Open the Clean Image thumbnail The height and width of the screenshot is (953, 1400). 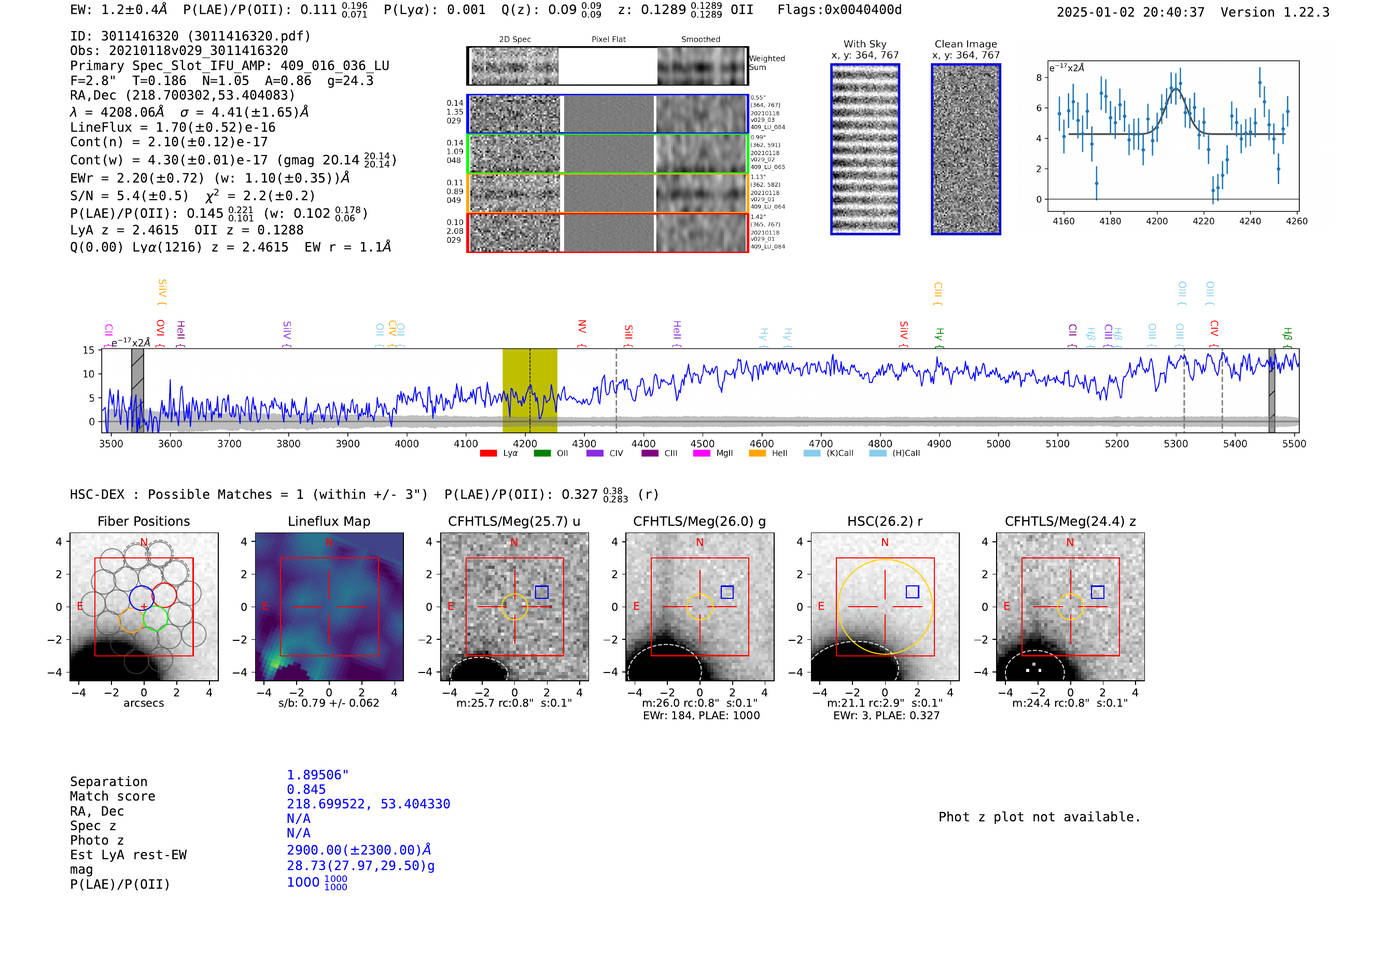click(x=966, y=149)
